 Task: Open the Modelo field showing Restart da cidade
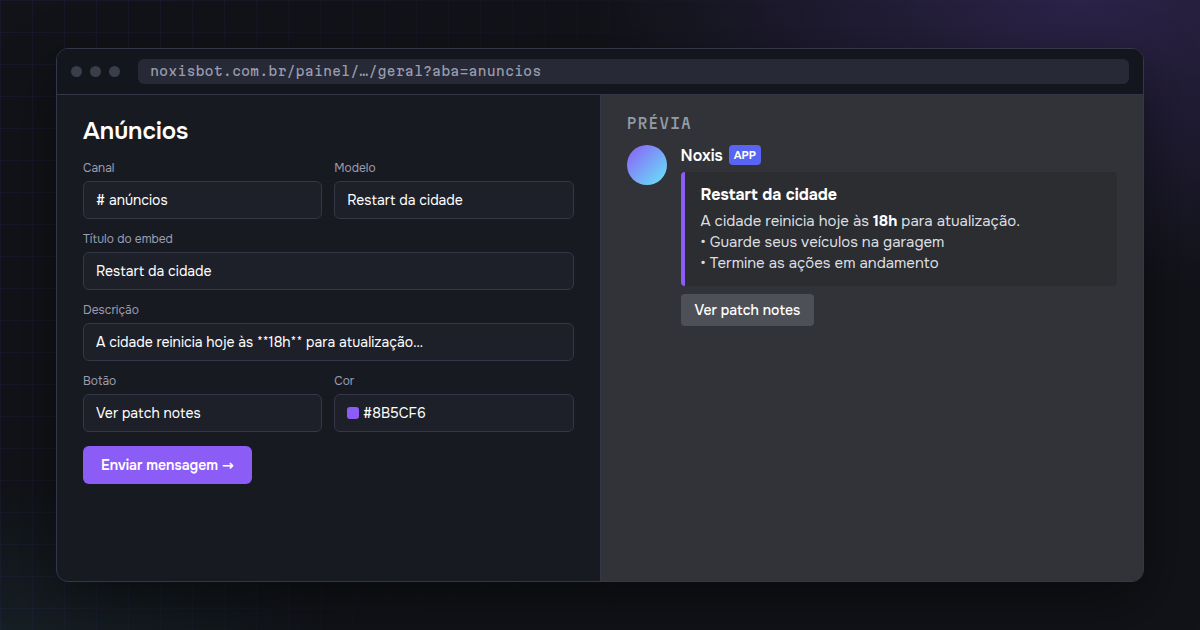(x=454, y=200)
